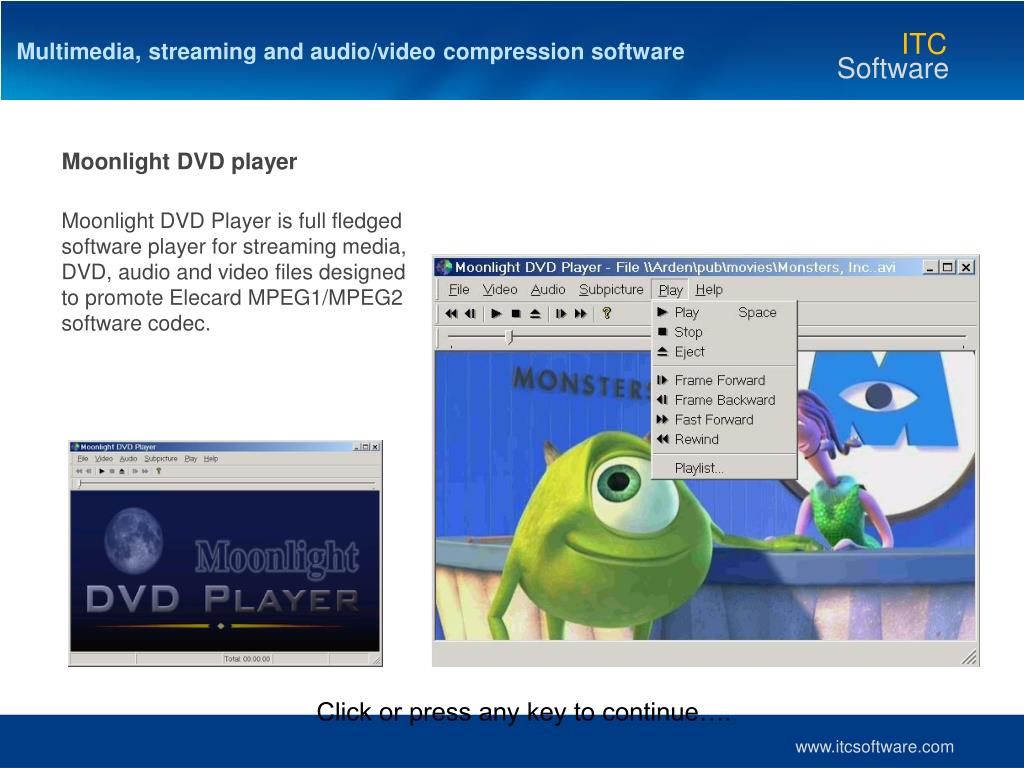Close the large Moonlight DVD Player window
The image size is (1024, 768).
coord(967,267)
